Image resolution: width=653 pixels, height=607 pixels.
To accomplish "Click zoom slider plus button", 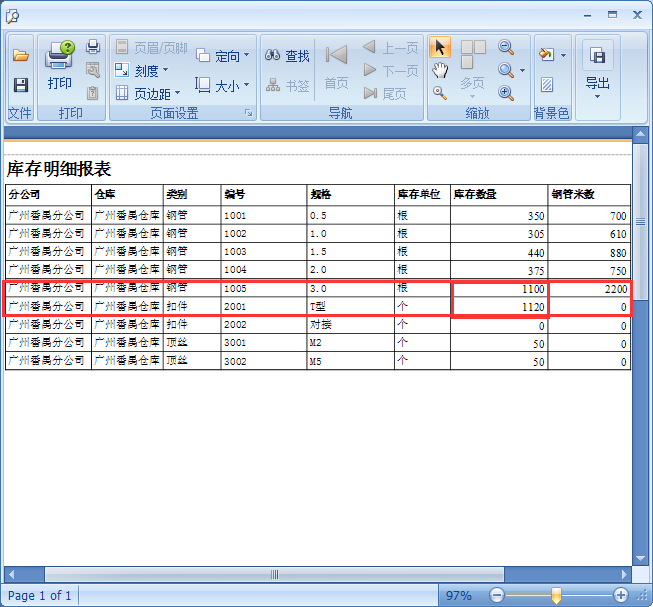I will (x=621, y=595).
